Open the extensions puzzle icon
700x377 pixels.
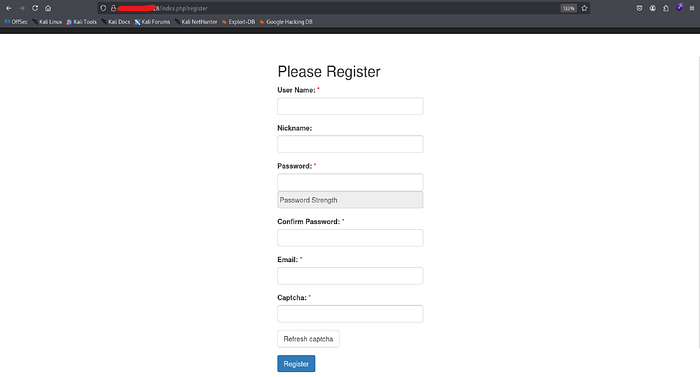tap(666, 8)
